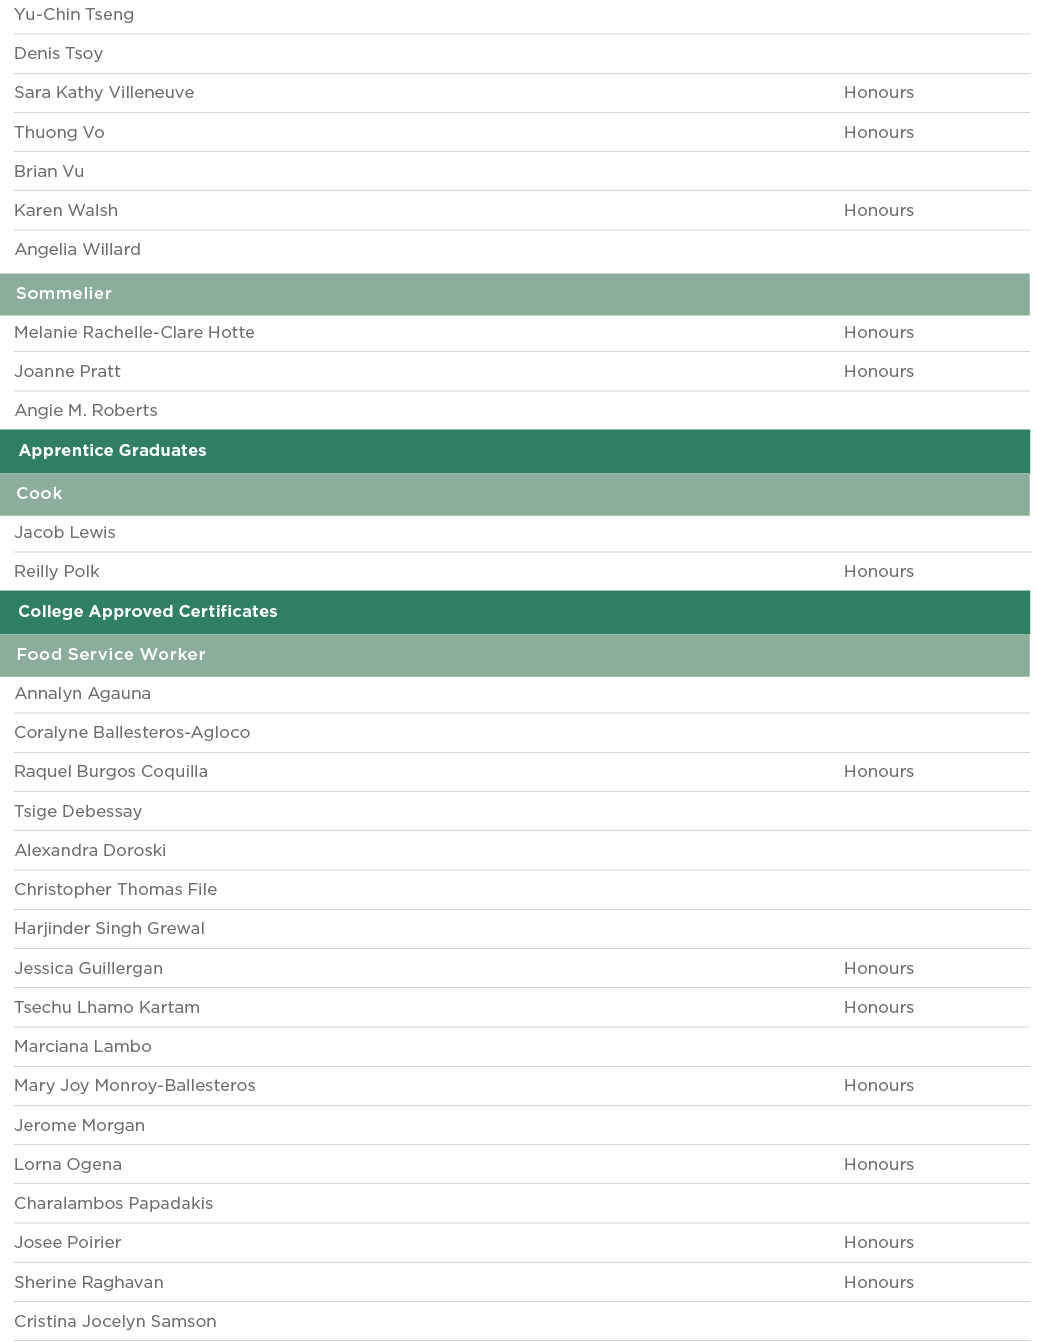Select Cristina Jocelyn Samson's name
This screenshot has height=1343, width=1037.
click(115, 1322)
